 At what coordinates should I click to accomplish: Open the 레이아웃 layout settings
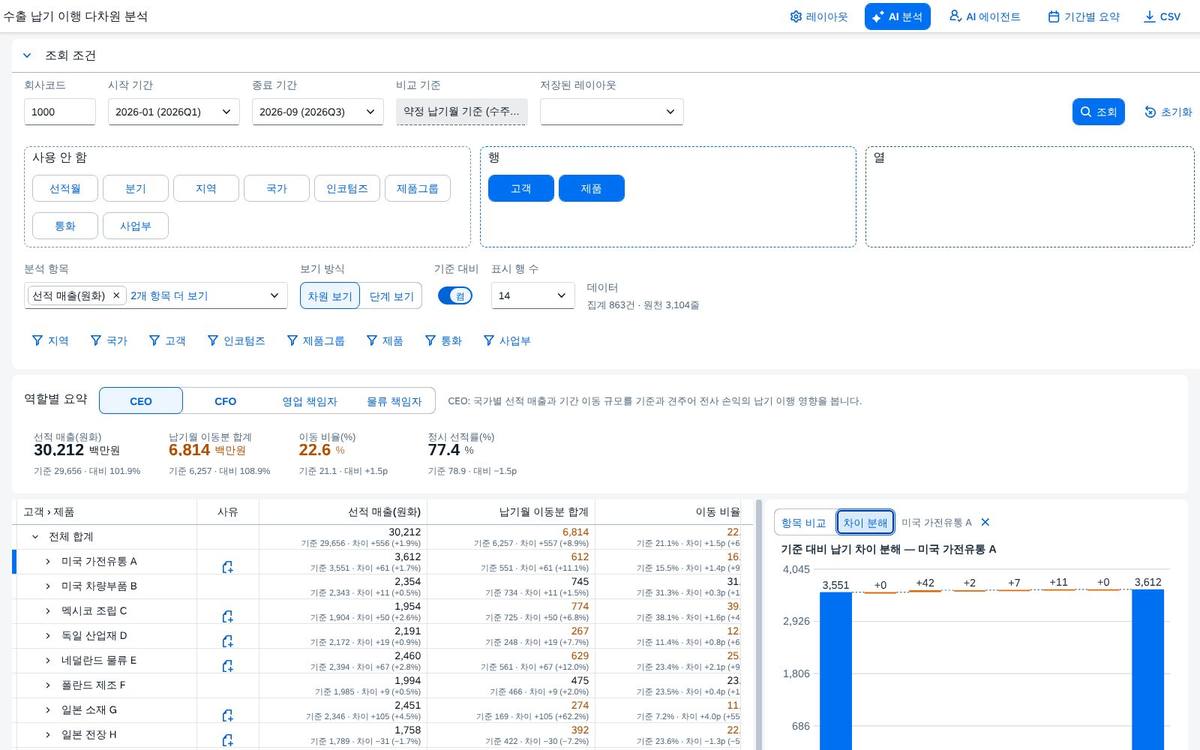click(x=818, y=17)
